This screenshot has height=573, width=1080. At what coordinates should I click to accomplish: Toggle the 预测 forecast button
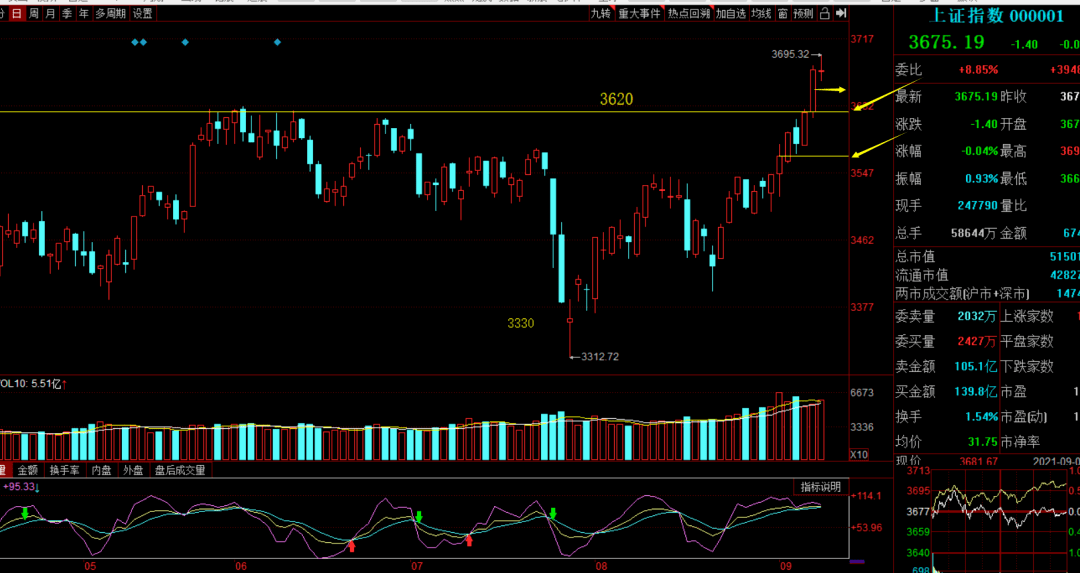tap(803, 14)
